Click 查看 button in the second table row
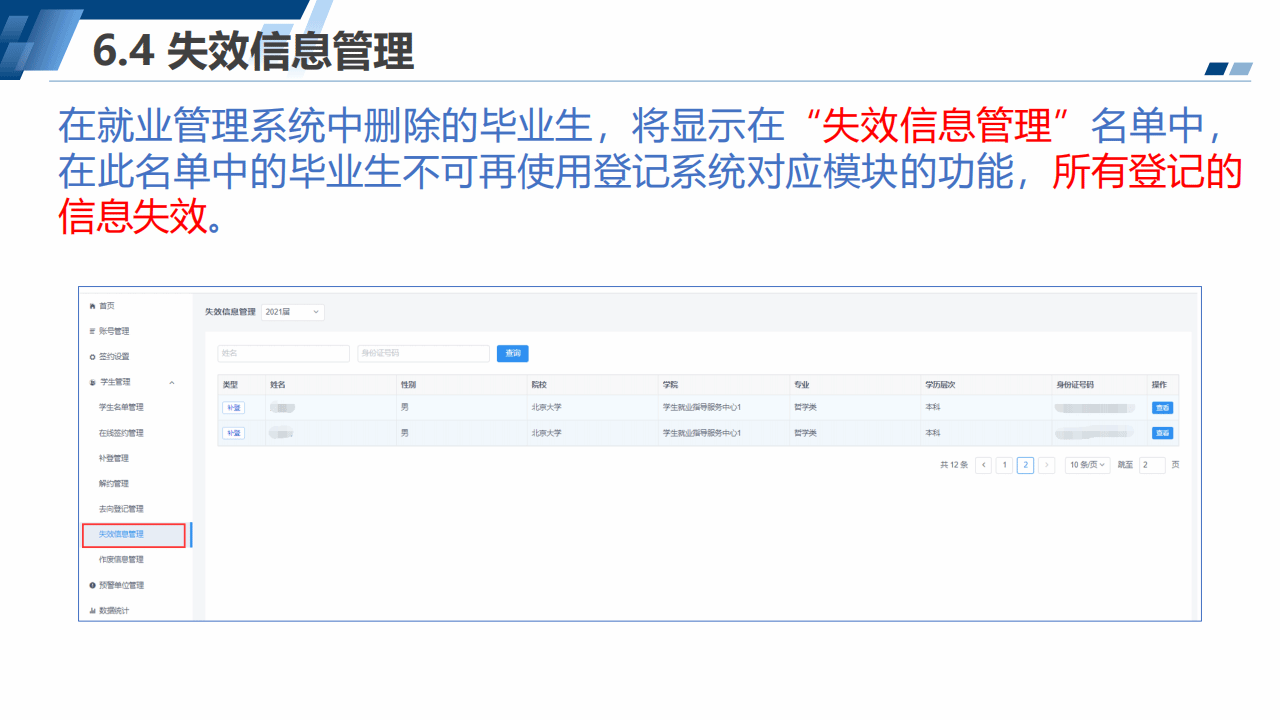 click(x=1162, y=433)
